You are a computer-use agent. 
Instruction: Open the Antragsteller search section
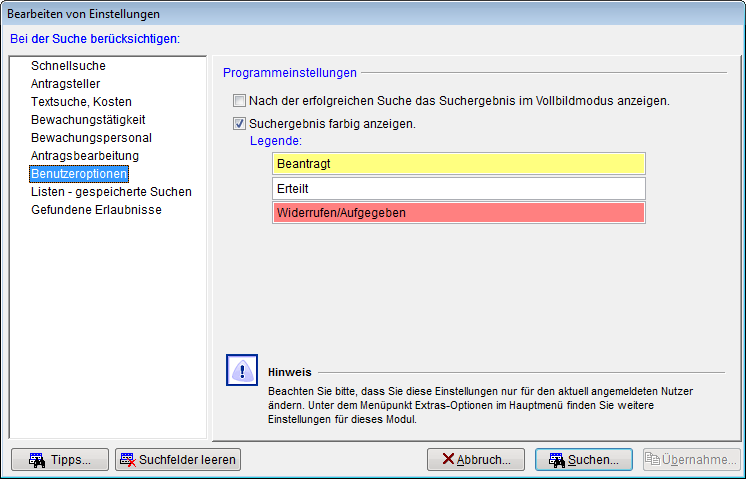click(65, 84)
